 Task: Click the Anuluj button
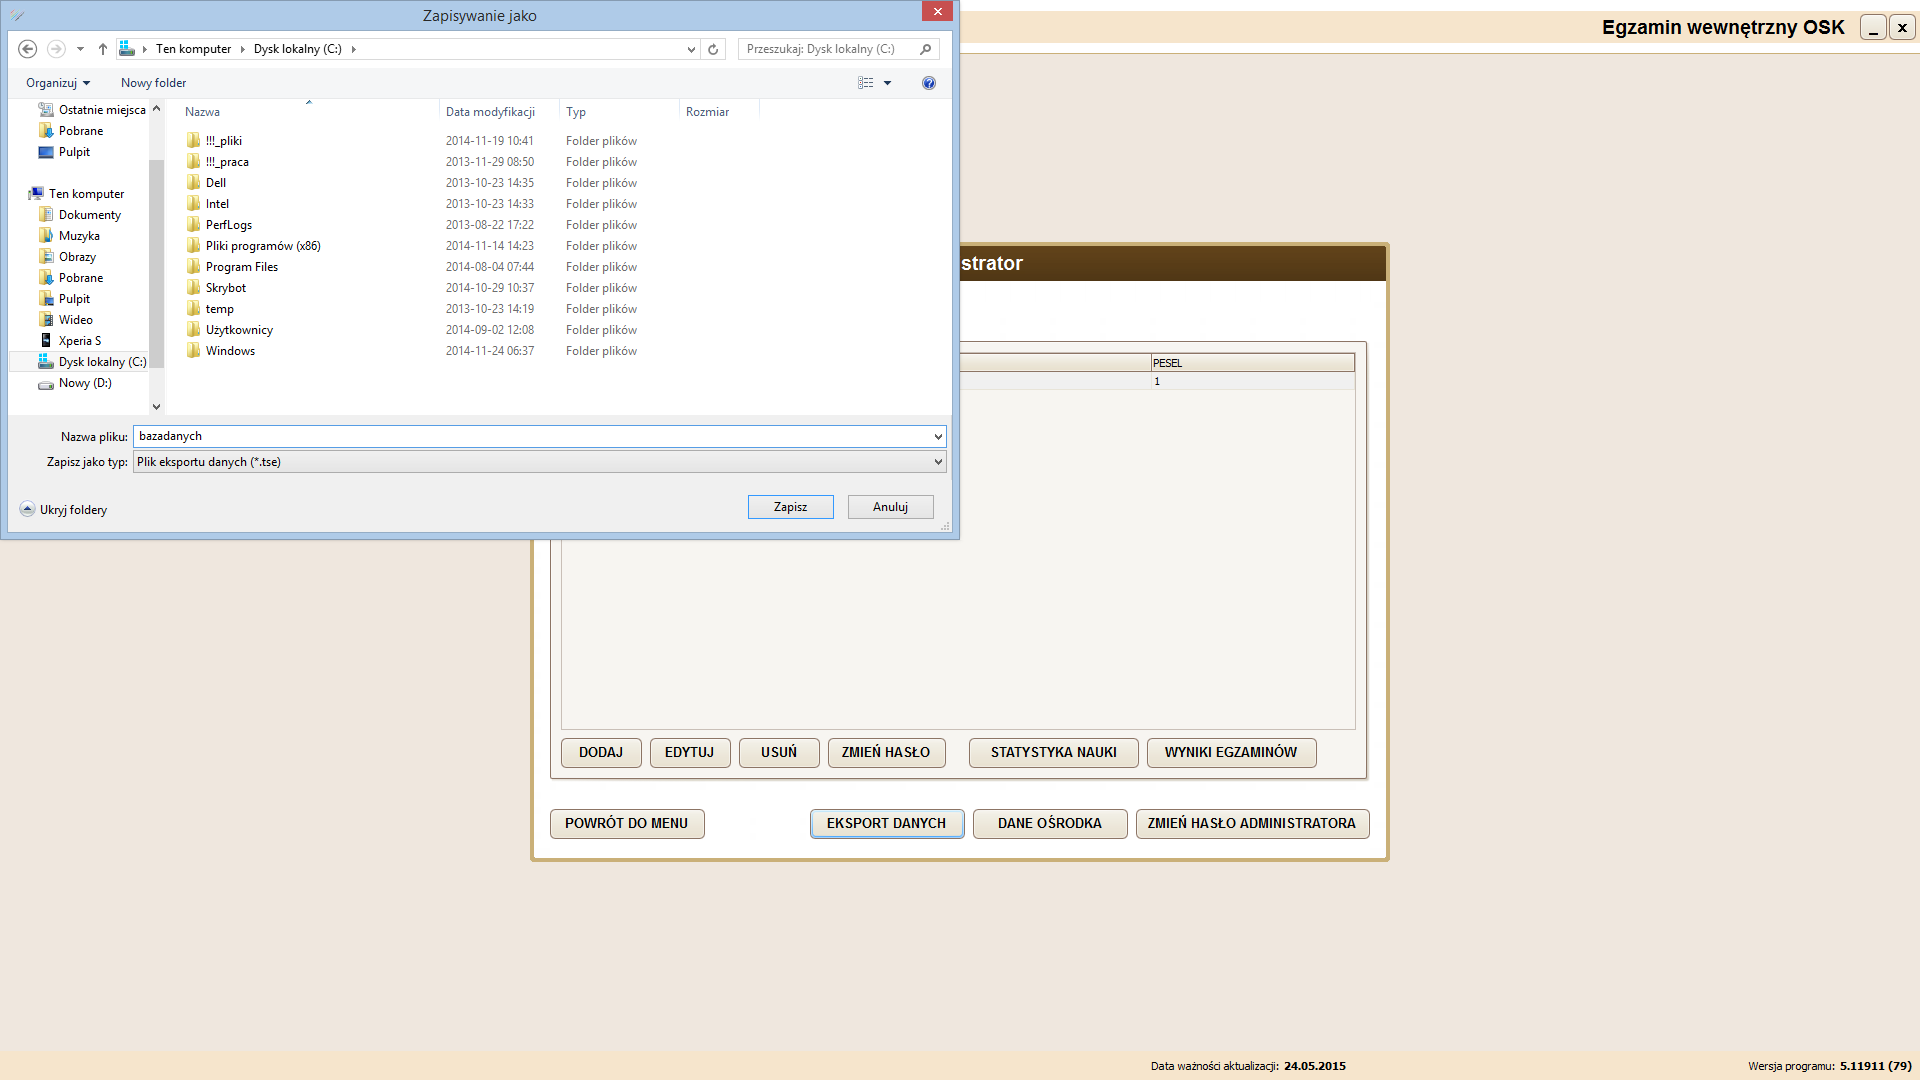tap(890, 507)
